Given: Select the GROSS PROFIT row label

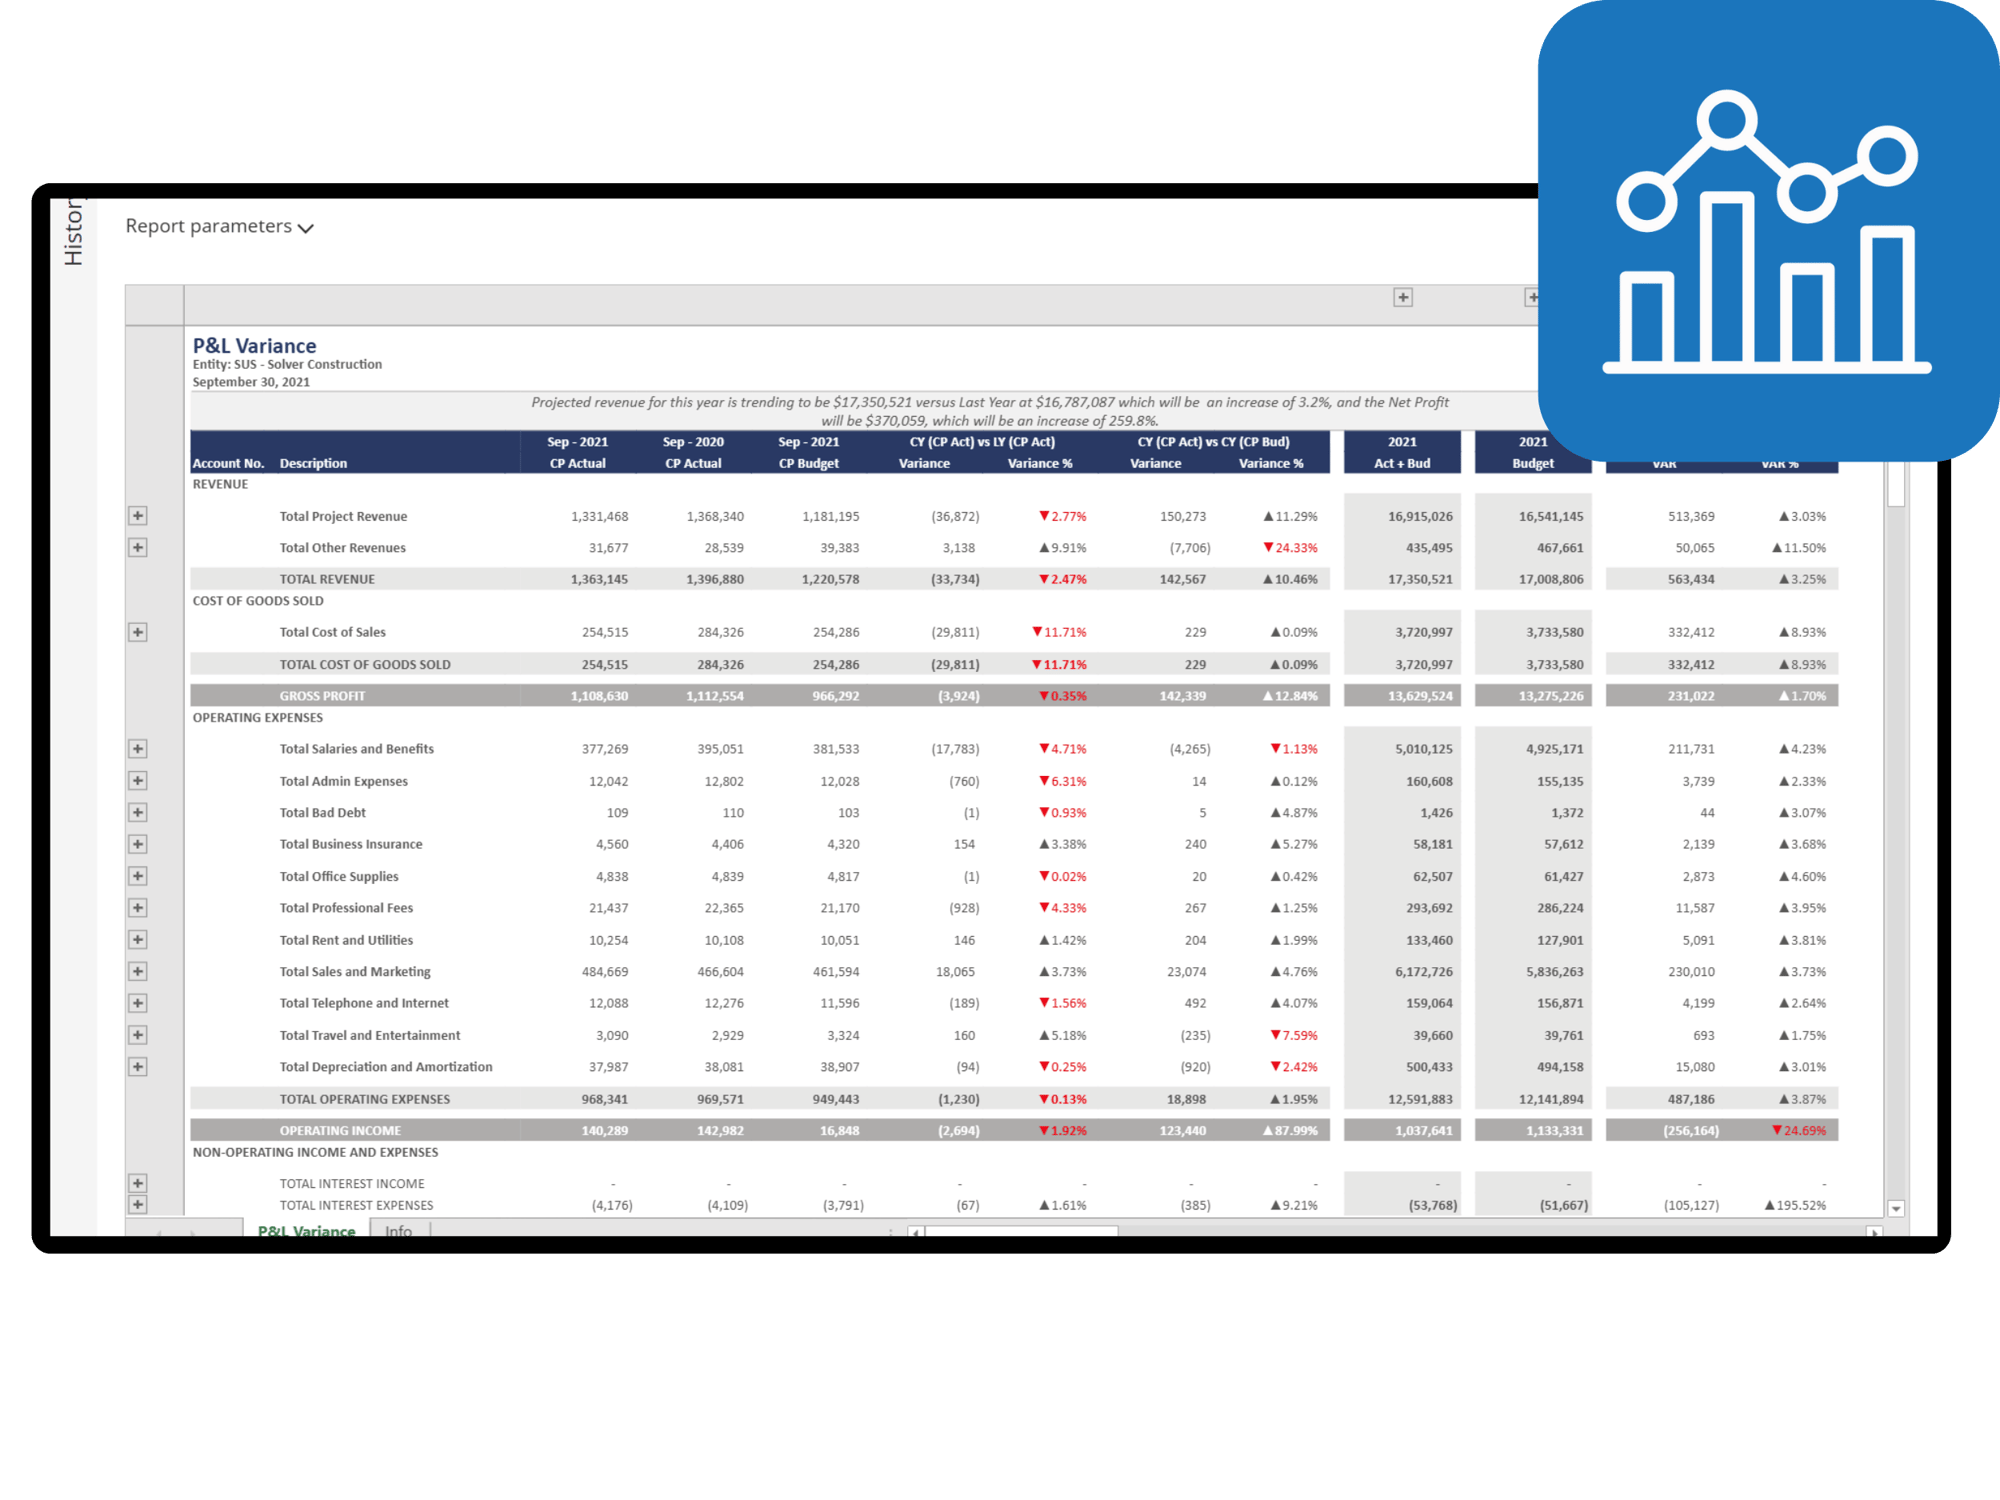Looking at the screenshot, I should click(322, 696).
